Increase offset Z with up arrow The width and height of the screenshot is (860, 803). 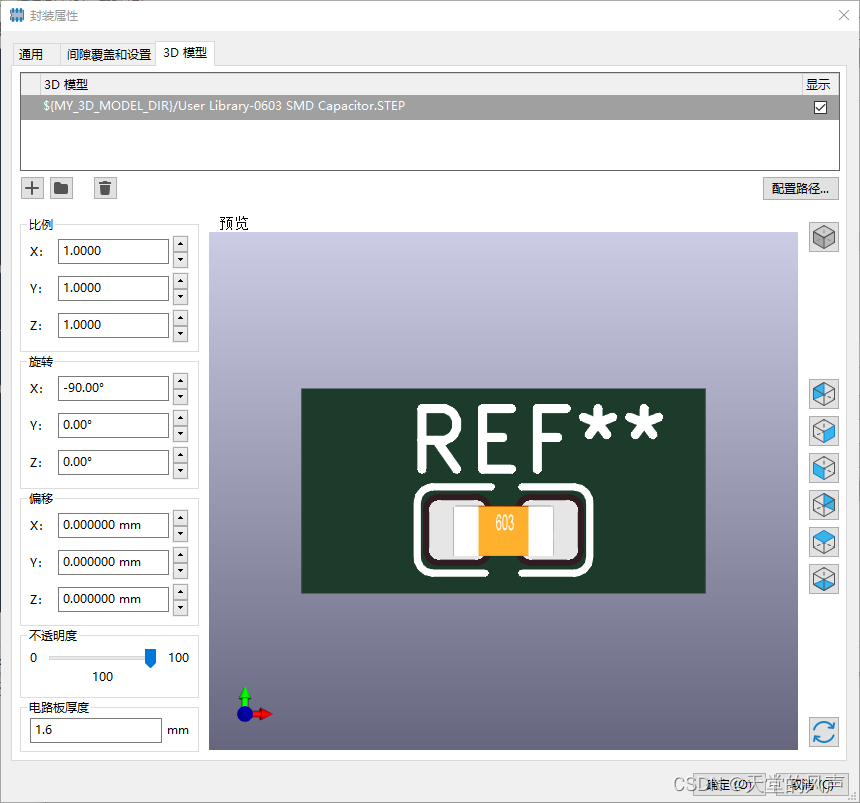(180, 592)
